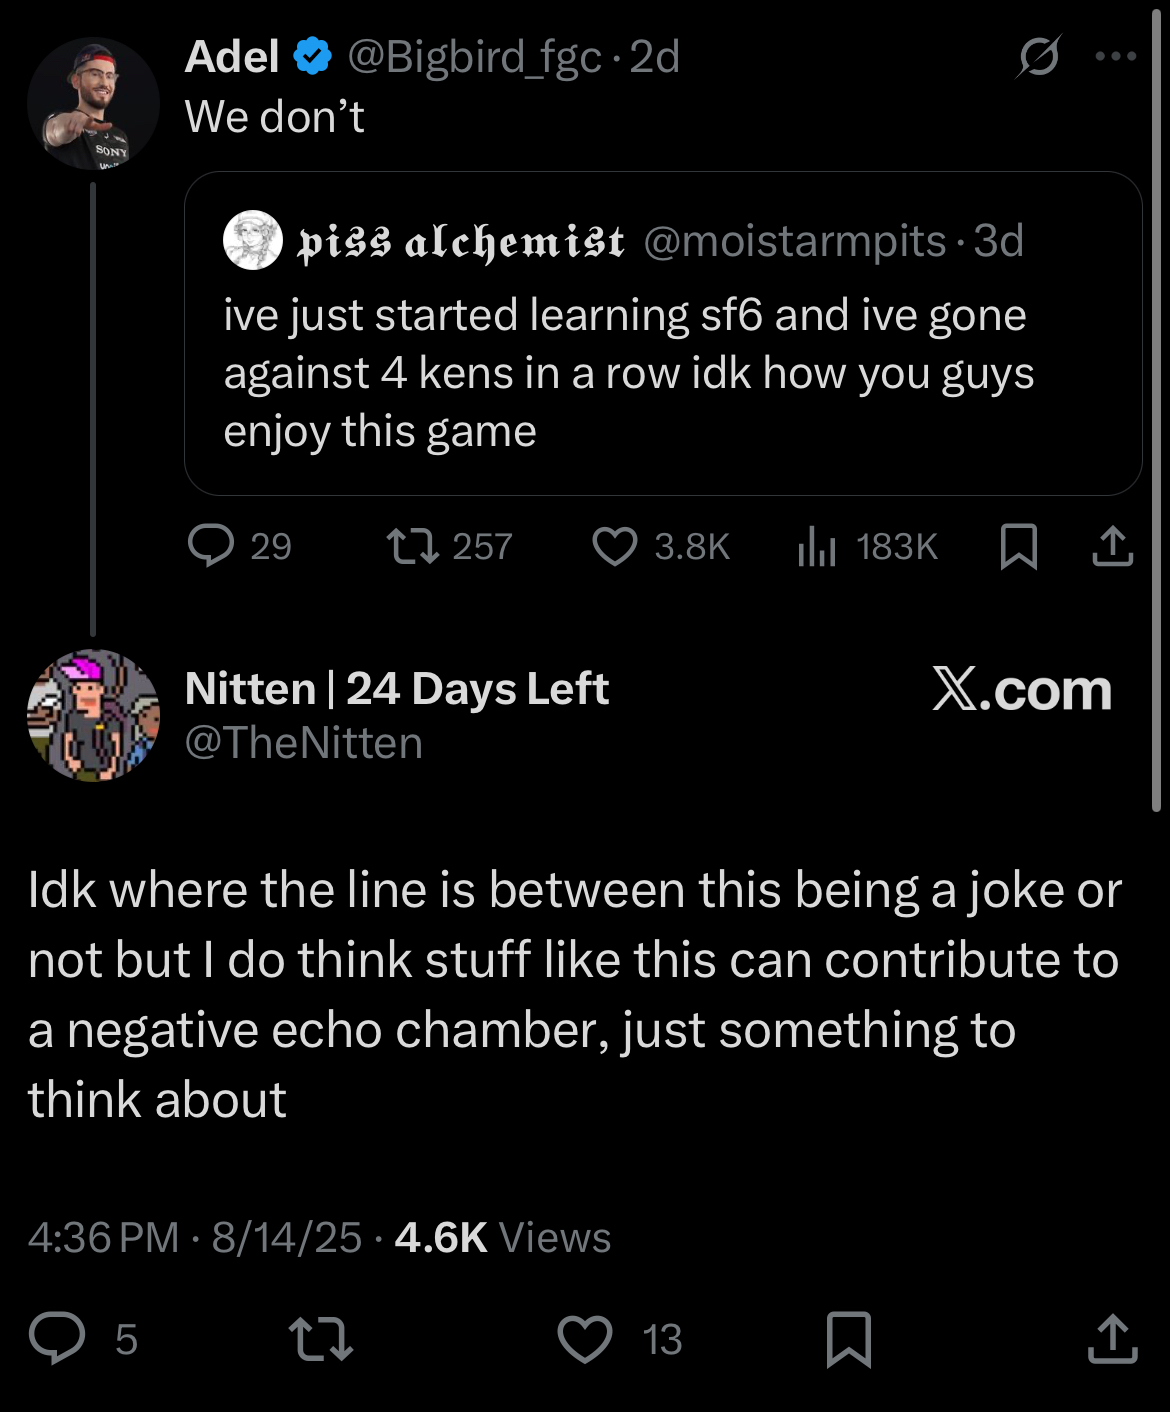Bookmark Nitten's tweet
Screen dimensions: 1170x1412
coord(849,1339)
